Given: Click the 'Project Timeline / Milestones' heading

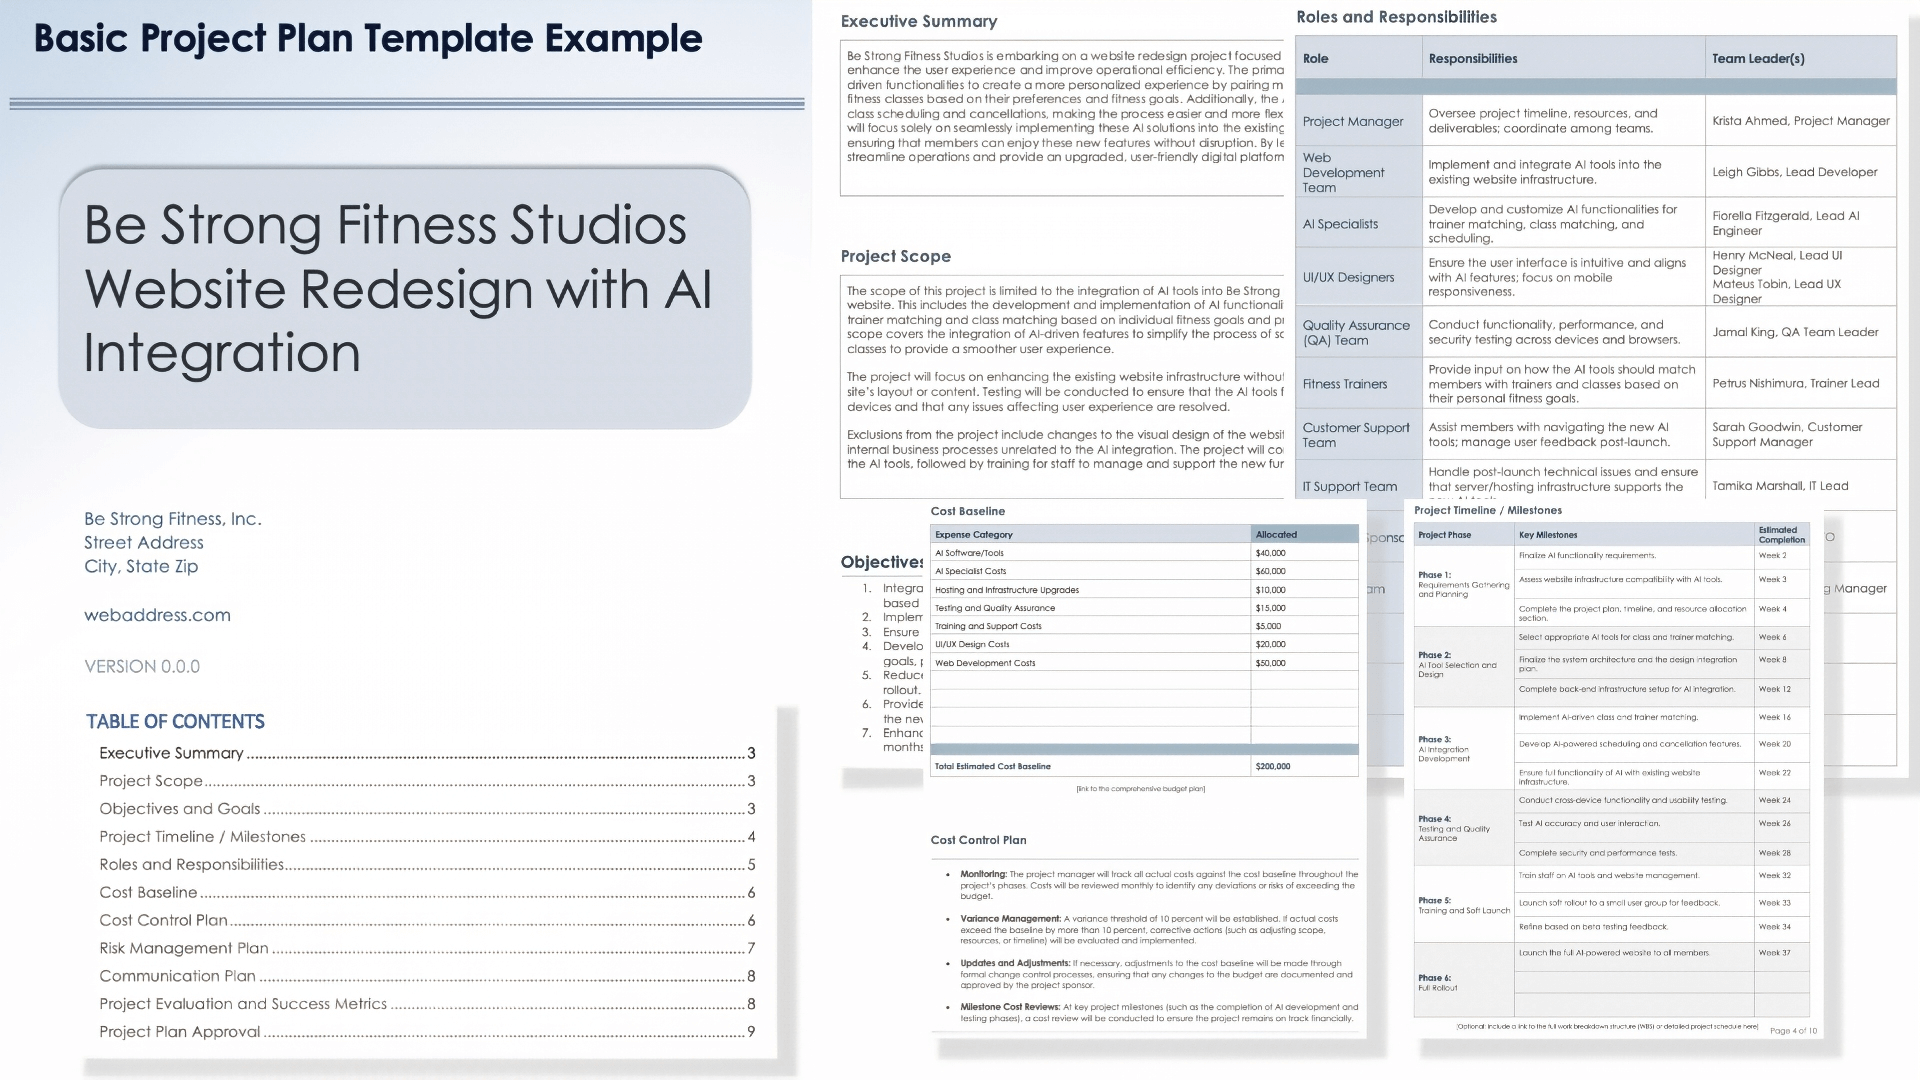Looking at the screenshot, I should coord(1487,511).
